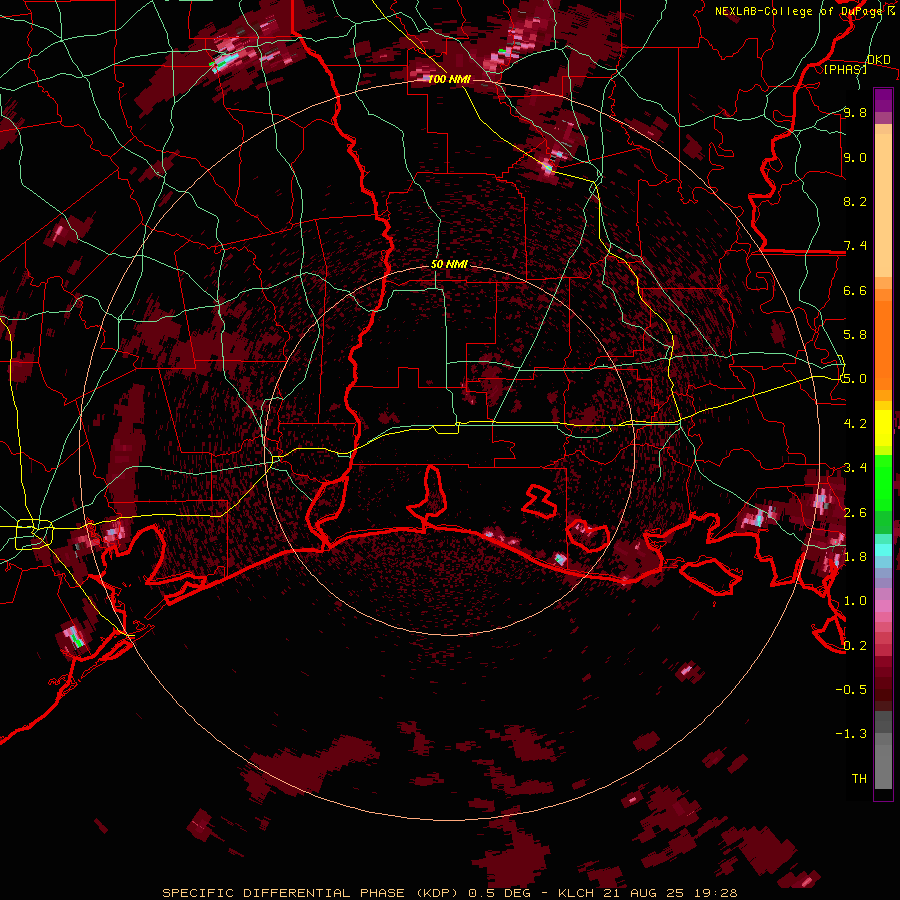The width and height of the screenshot is (900, 900).
Task: Pick the bright green color bar segment
Action: [x=883, y=482]
